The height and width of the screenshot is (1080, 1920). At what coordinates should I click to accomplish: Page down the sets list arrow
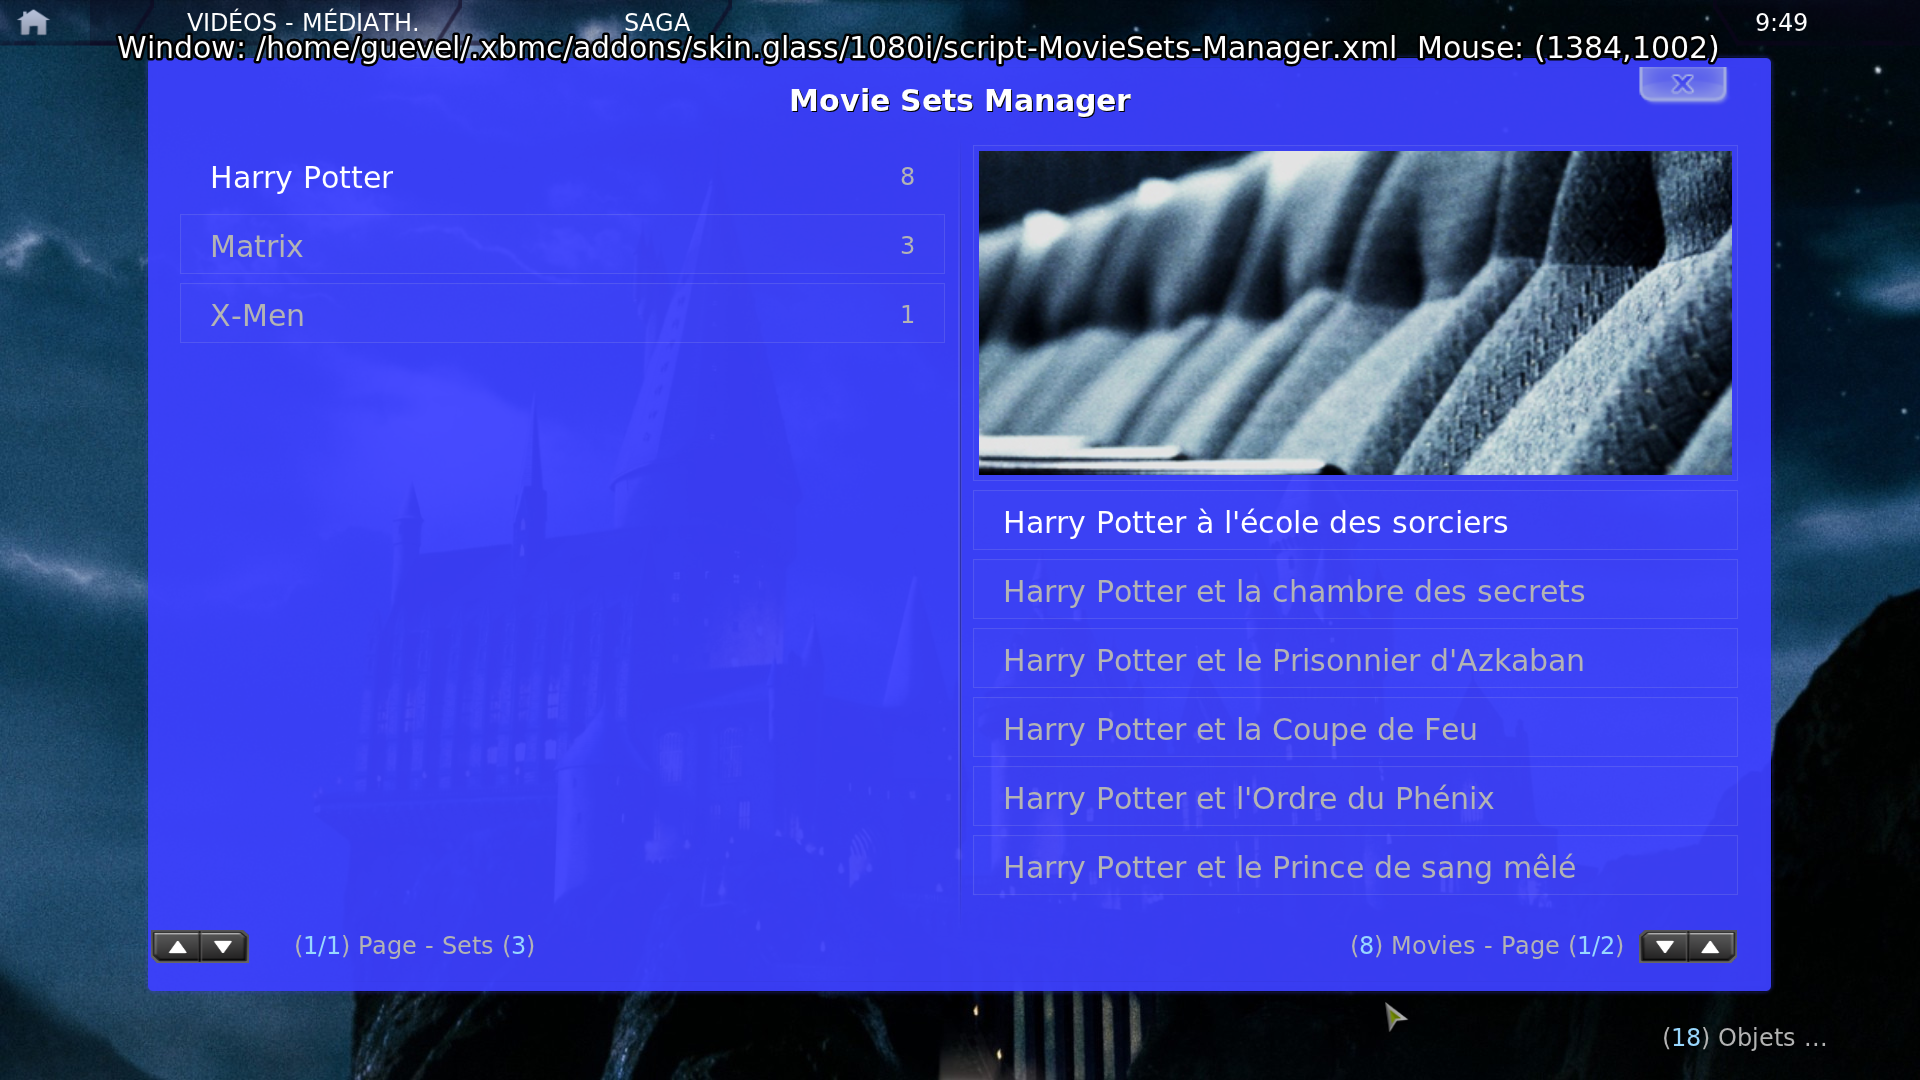(x=224, y=947)
